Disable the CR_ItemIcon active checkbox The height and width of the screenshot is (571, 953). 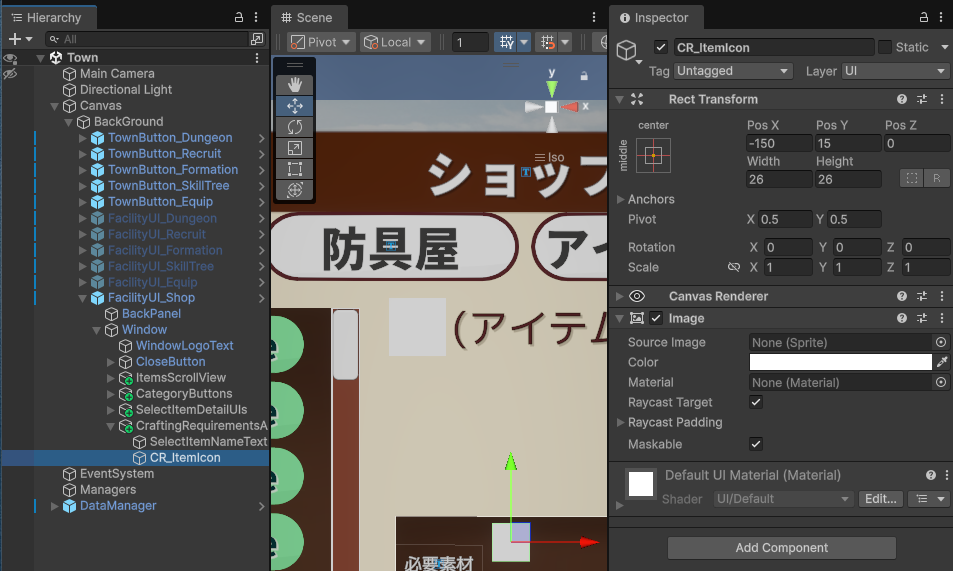pyautogui.click(x=660, y=47)
